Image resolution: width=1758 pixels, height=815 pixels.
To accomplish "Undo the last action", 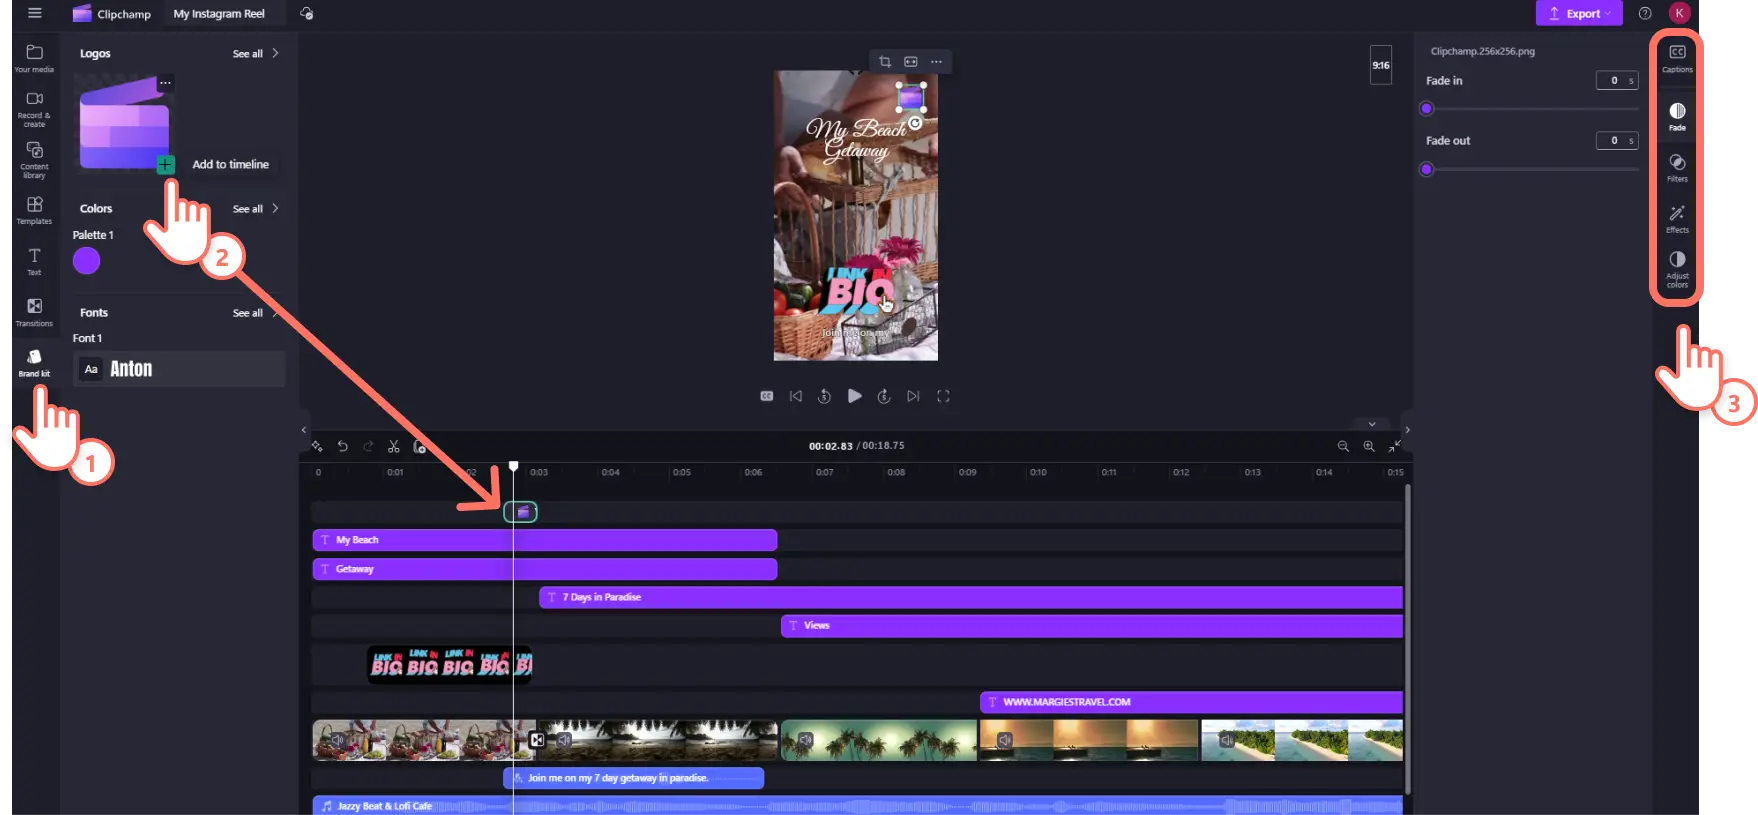I will pos(343,446).
